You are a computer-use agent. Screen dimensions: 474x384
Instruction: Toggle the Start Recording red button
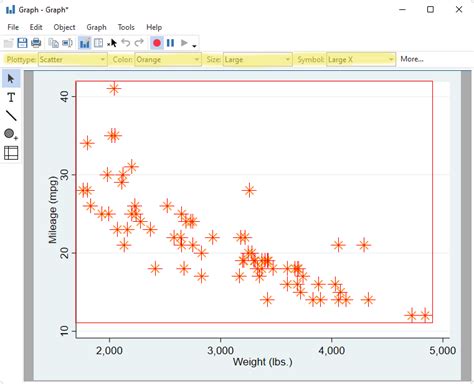click(157, 43)
